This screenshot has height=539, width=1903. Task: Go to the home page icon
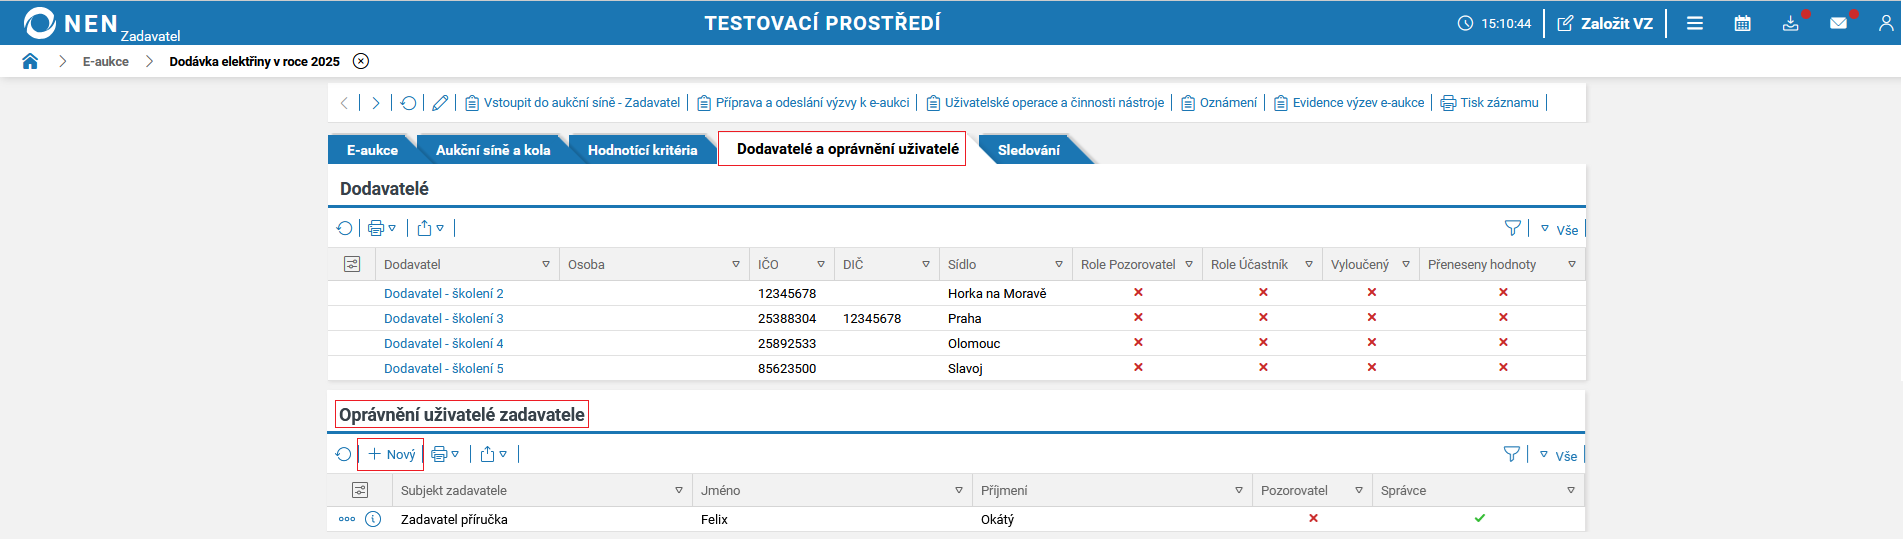pos(30,61)
